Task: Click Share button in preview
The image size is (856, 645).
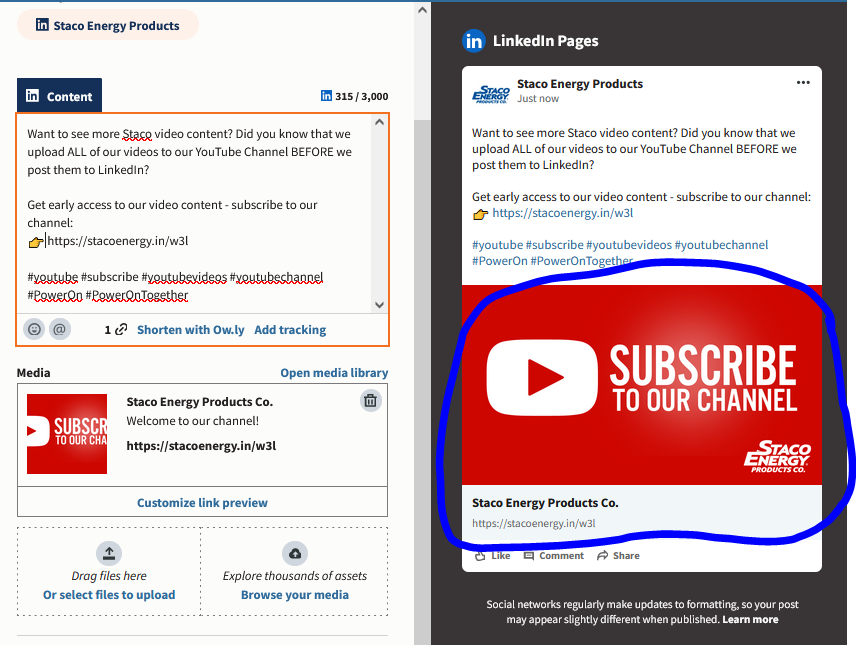Action: pyautogui.click(x=618, y=555)
